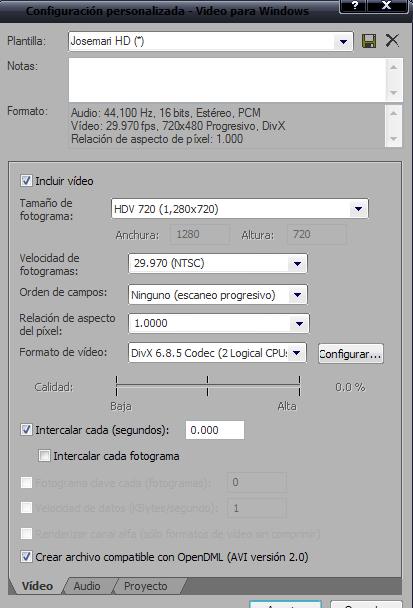Click the Notas scrollbar down arrow
The width and height of the screenshot is (413, 608).
click(x=394, y=93)
